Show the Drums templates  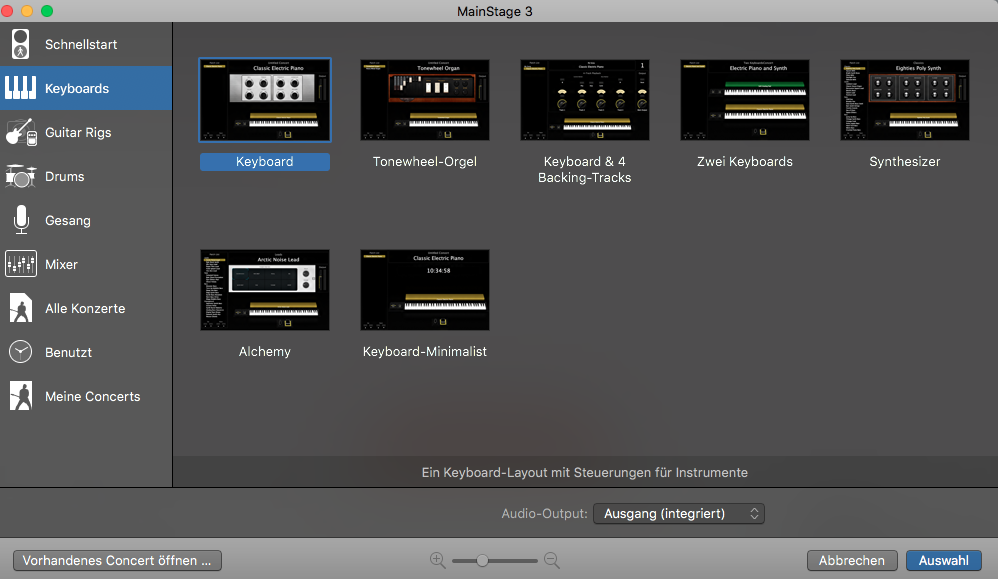coord(86,176)
